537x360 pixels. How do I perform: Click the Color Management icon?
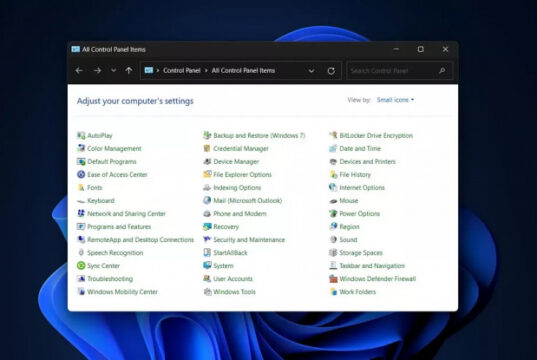coord(81,148)
